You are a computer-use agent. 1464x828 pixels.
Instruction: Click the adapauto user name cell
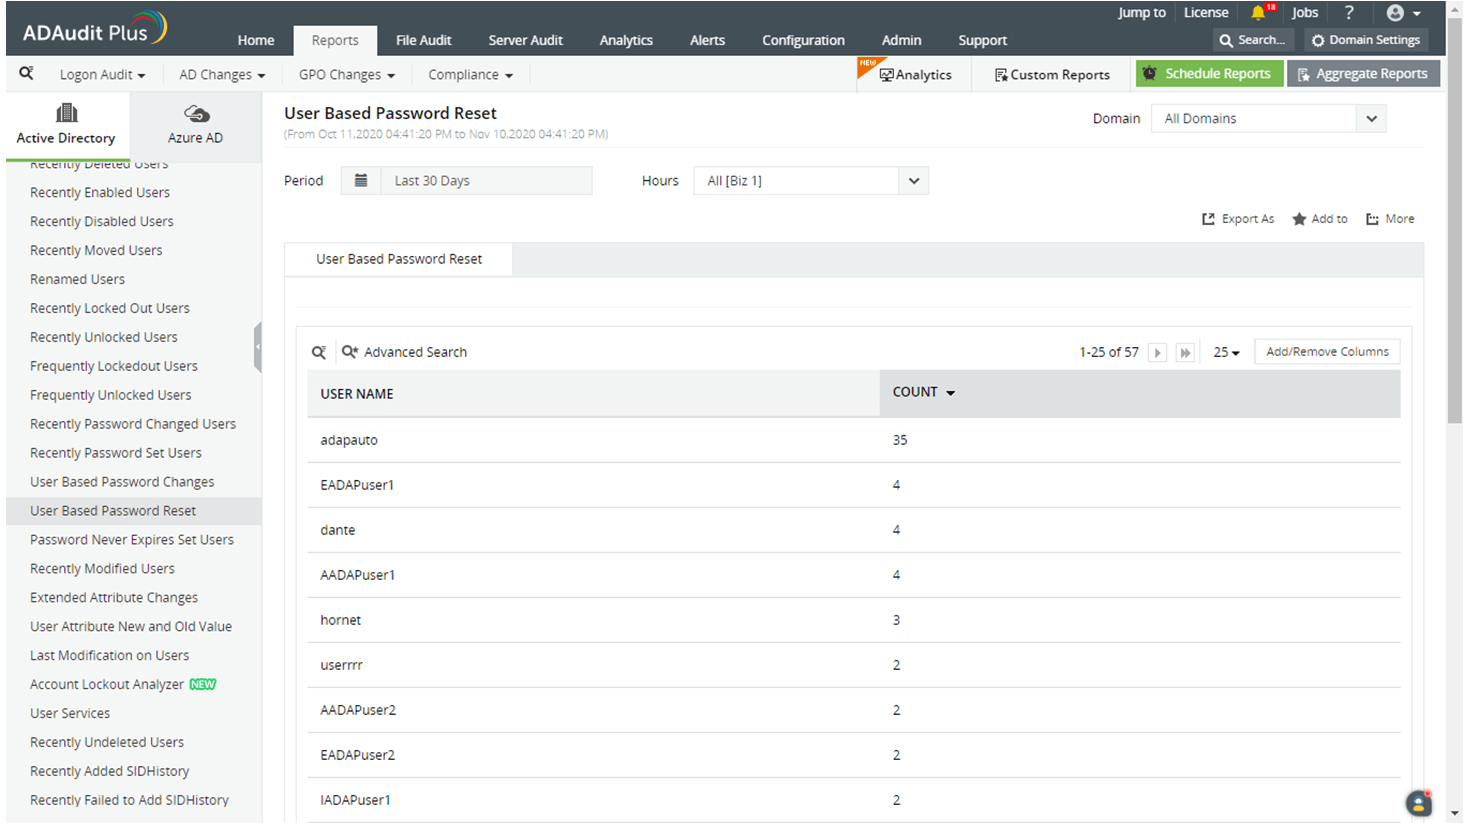[349, 440]
